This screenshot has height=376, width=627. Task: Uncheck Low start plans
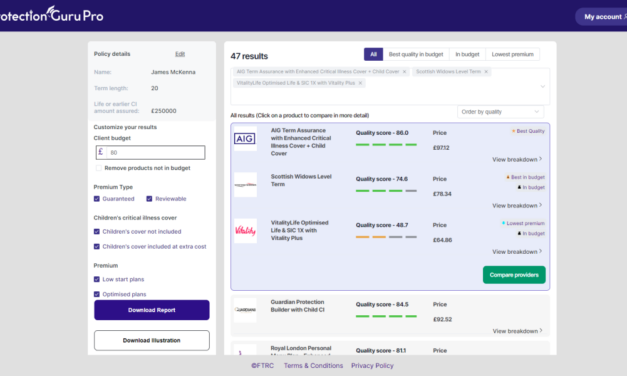(x=97, y=279)
